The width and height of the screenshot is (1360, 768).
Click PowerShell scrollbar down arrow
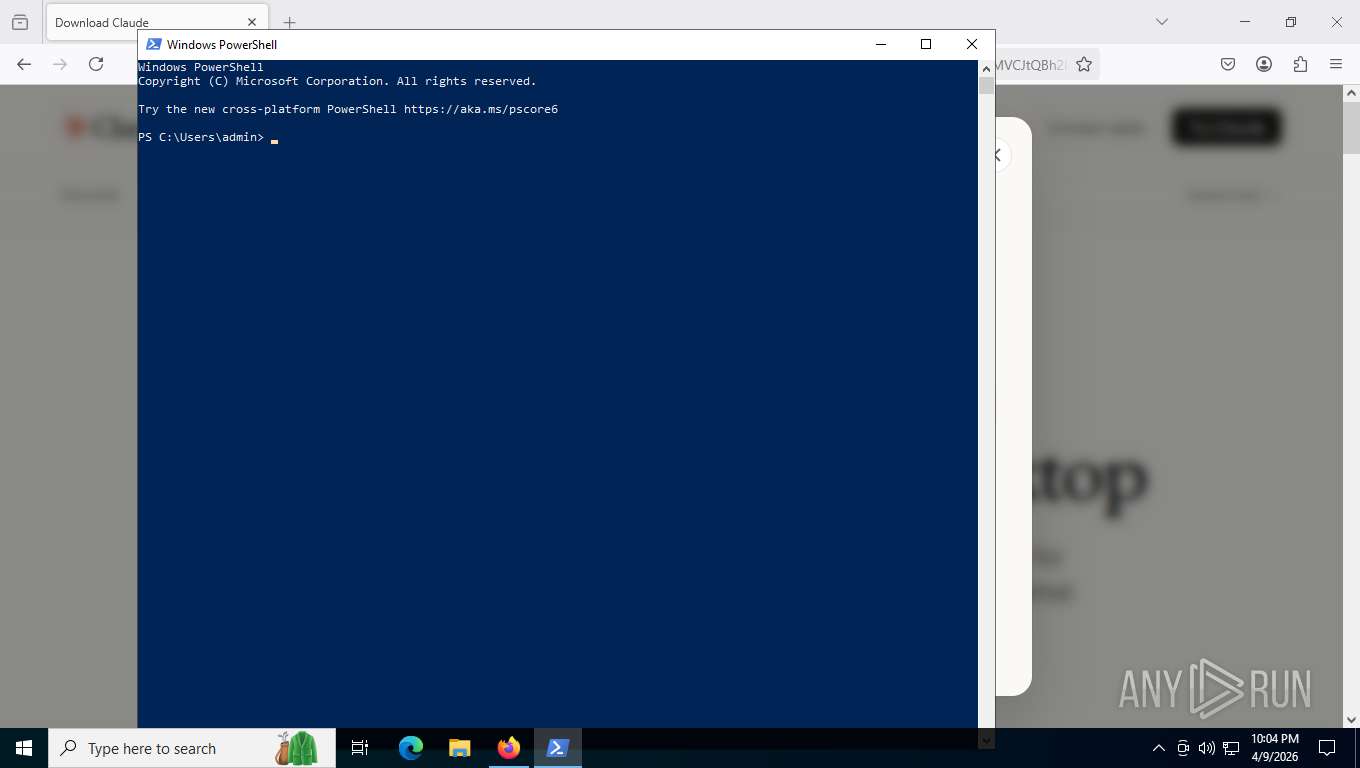[986, 740]
